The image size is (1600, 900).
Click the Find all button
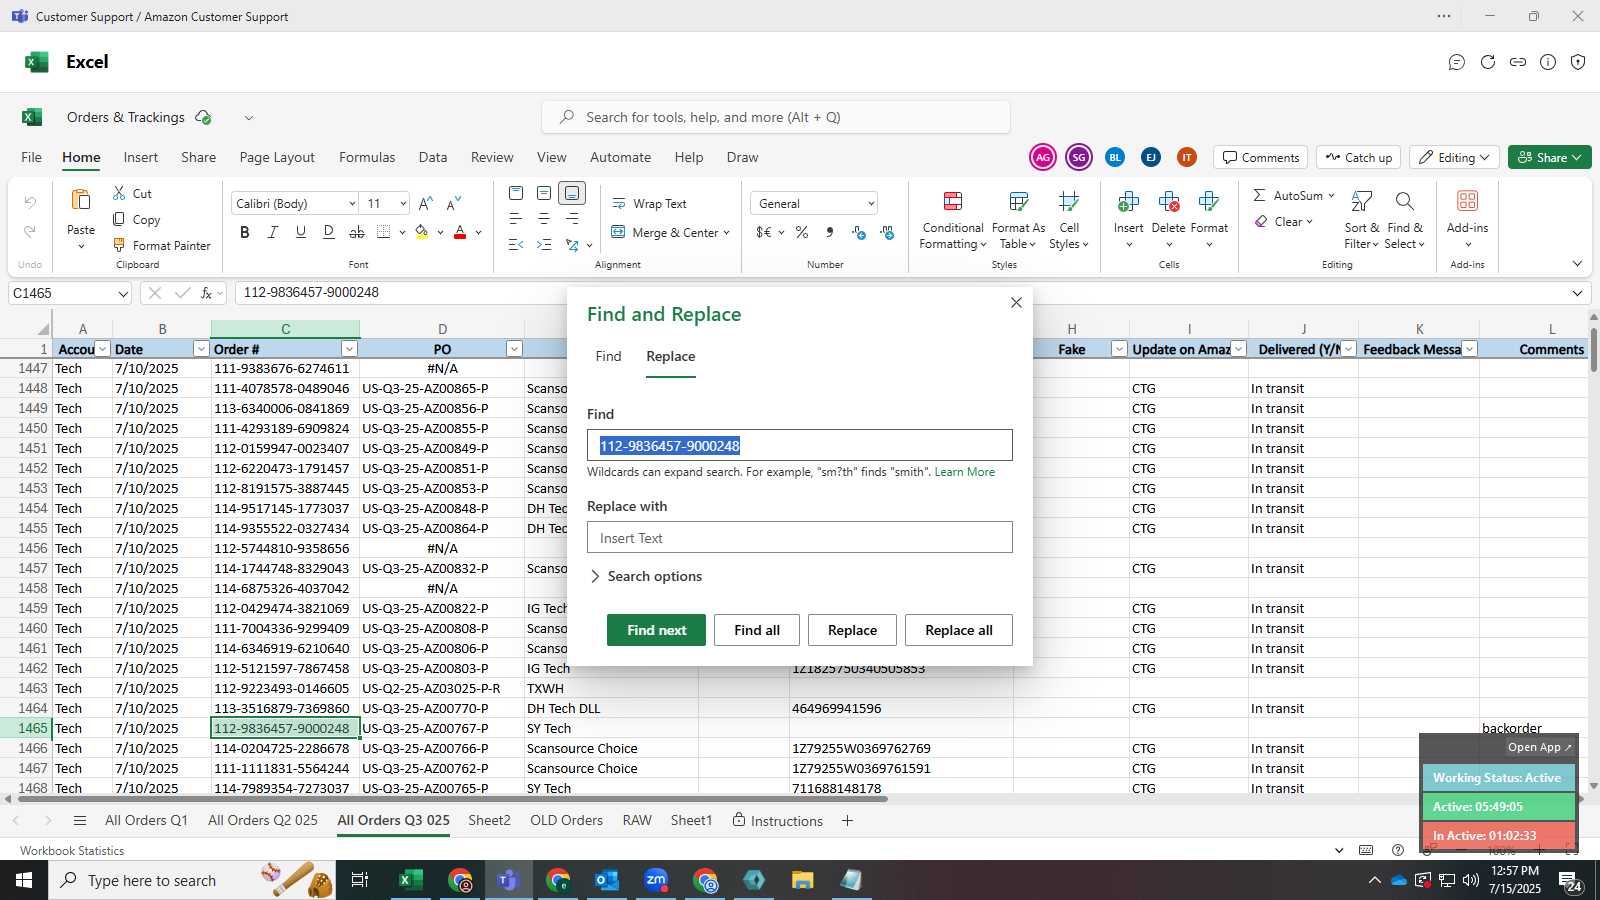click(757, 630)
